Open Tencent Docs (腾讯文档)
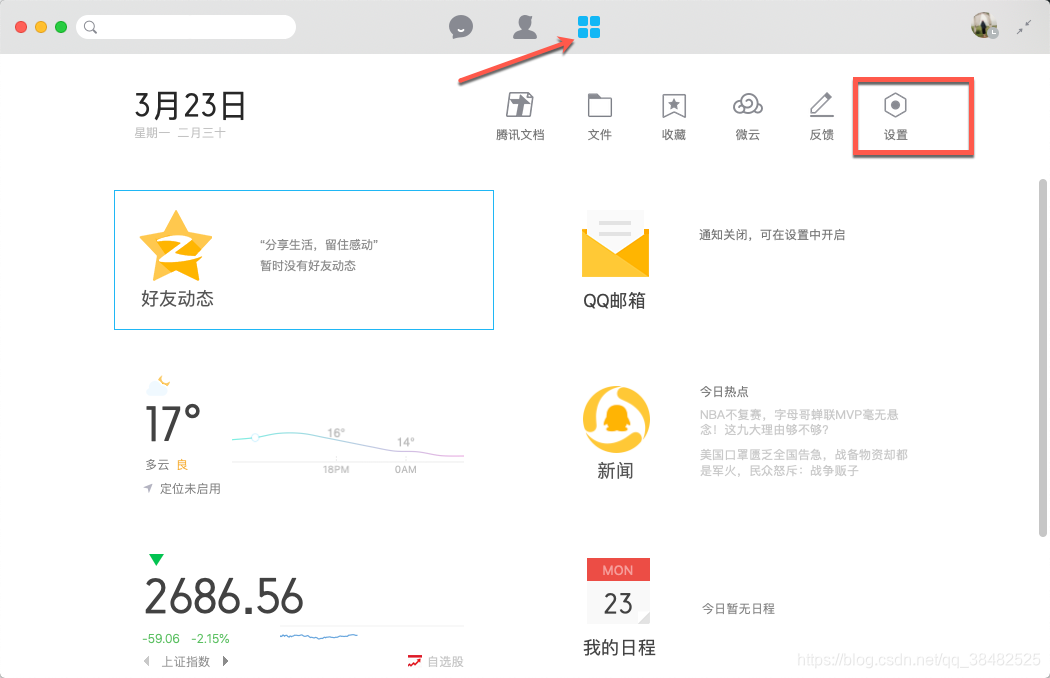1050x678 pixels. pyautogui.click(x=520, y=117)
